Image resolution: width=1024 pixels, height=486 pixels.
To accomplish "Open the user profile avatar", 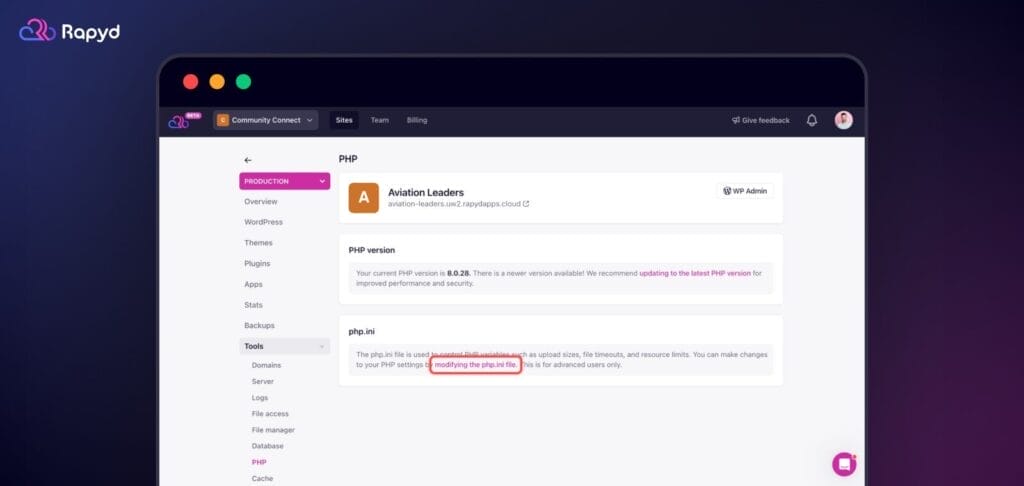I will (843, 120).
